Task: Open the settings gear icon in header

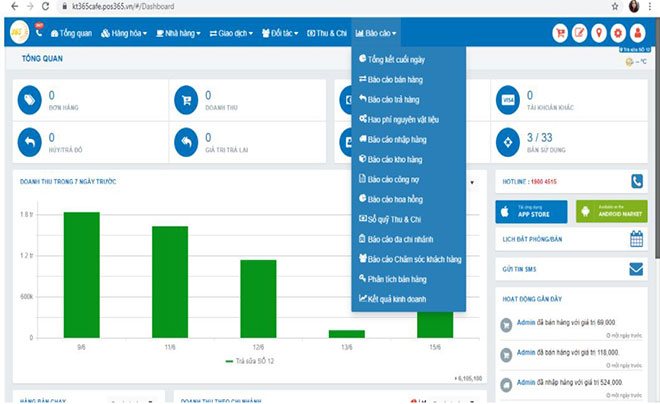Action: 618,32
